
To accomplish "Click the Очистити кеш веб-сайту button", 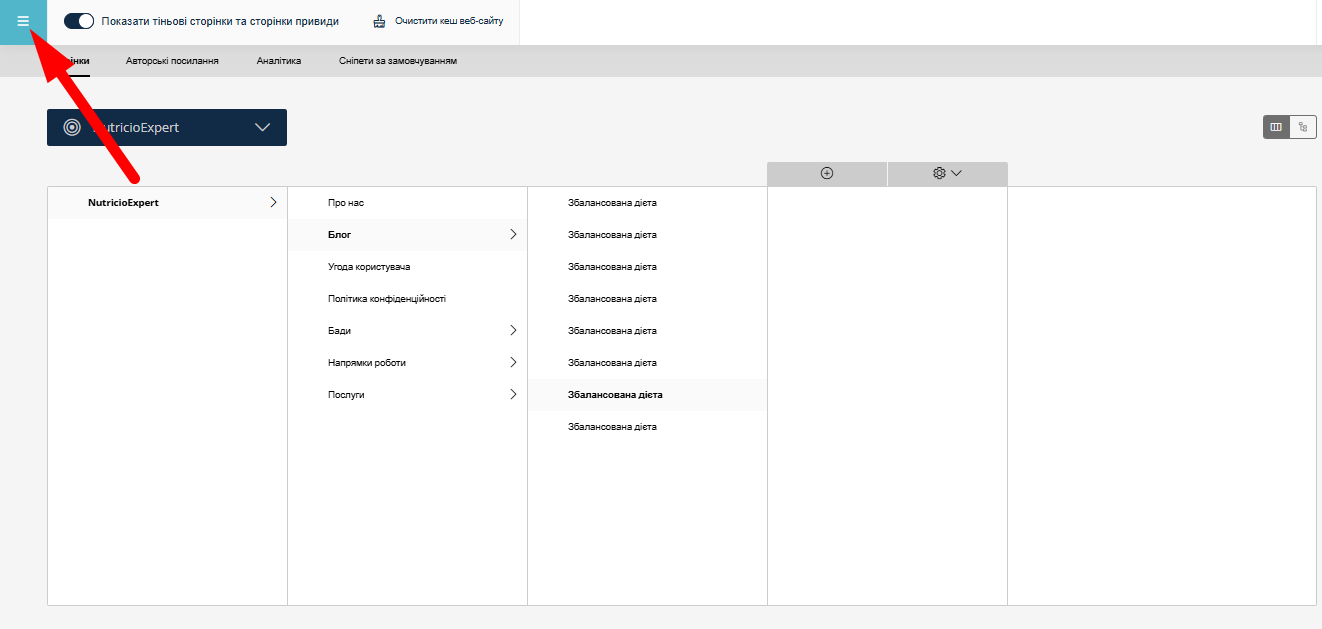I will click(449, 21).
